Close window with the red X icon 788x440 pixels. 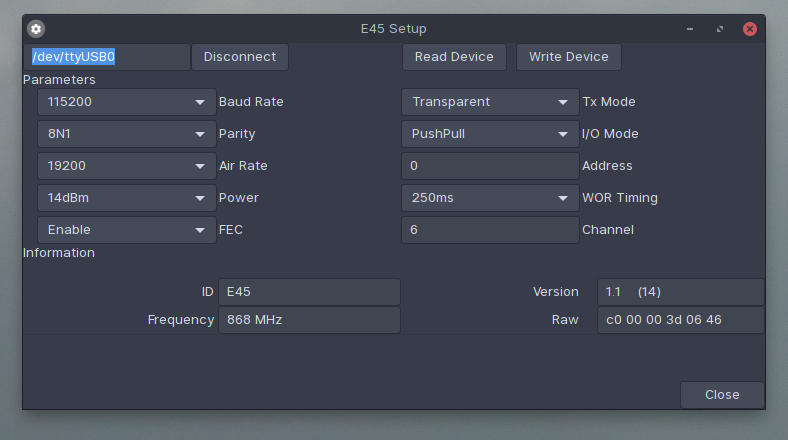click(750, 29)
